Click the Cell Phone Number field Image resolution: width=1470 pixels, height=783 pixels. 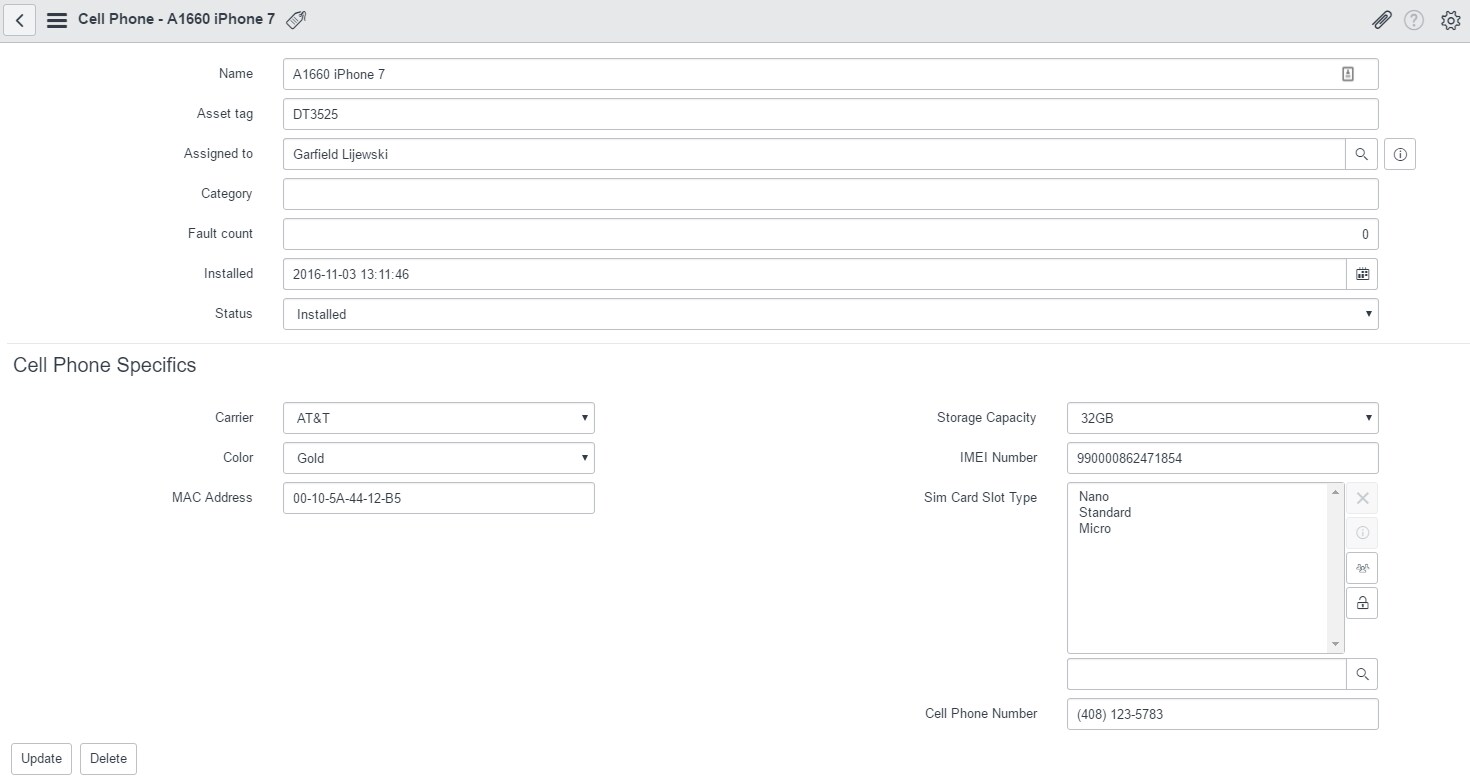pos(1222,714)
